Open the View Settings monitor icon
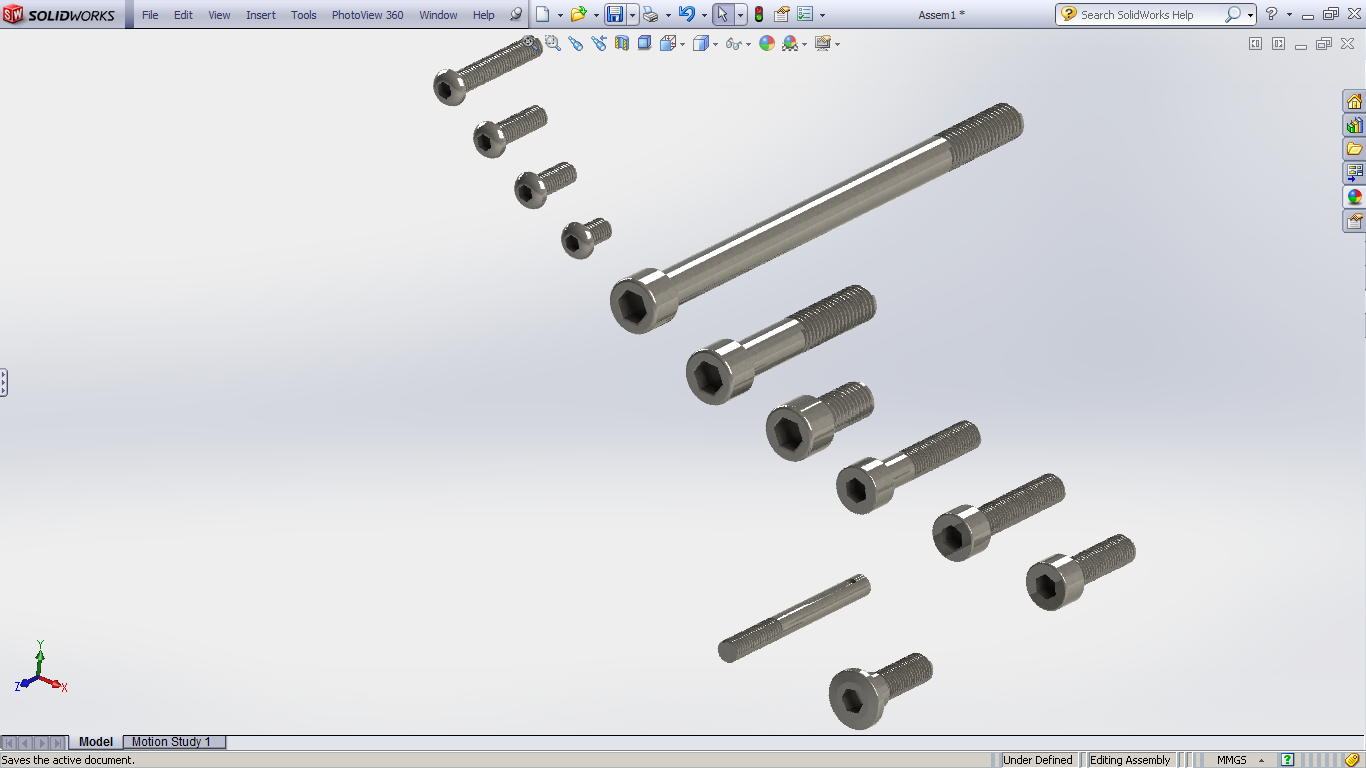Screen dimensions: 1366x768 822,43
